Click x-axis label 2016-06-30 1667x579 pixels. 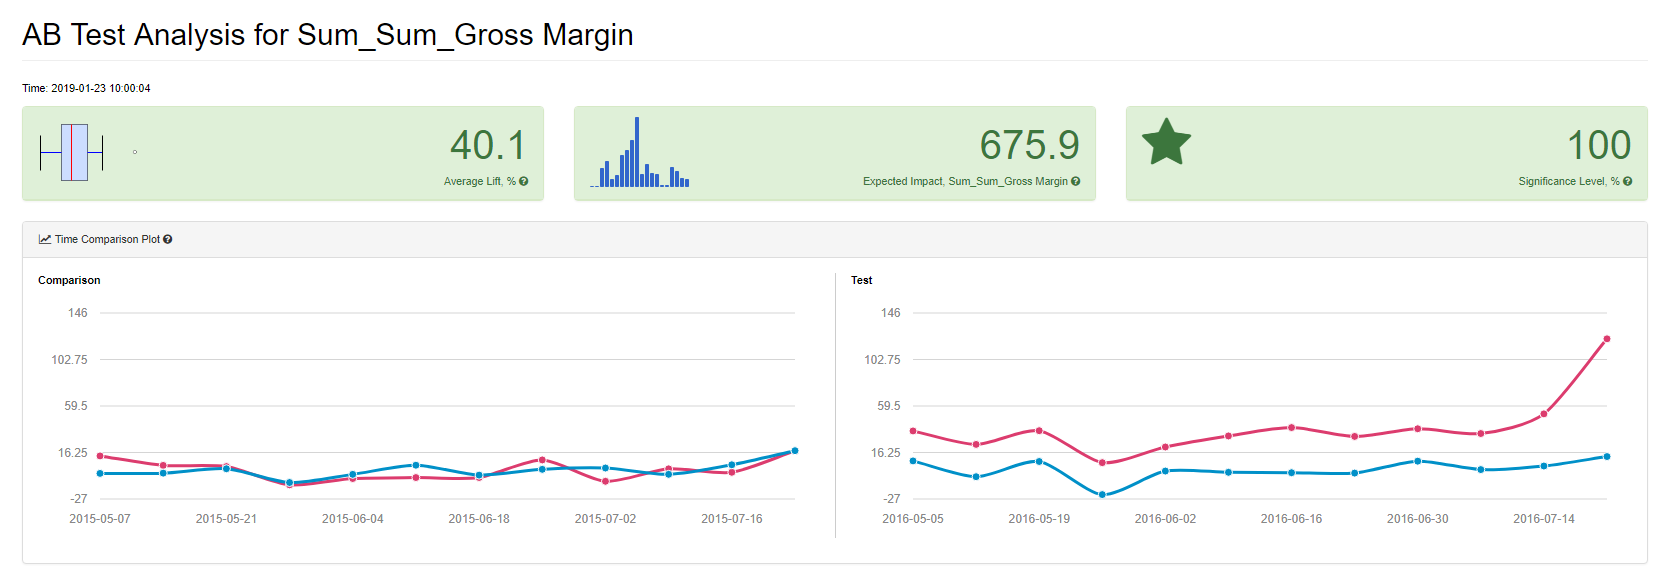[x=1418, y=519]
